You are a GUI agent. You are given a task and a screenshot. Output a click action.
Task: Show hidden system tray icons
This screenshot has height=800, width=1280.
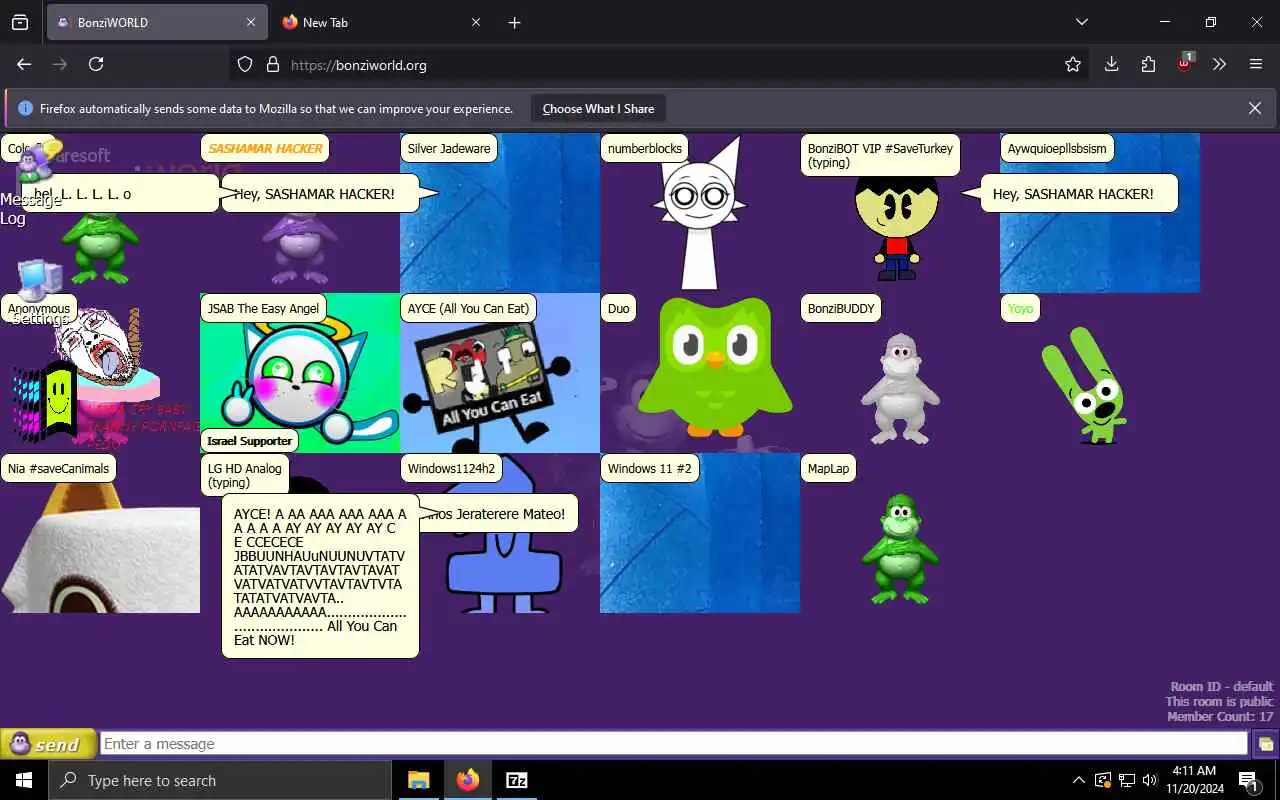1078,780
